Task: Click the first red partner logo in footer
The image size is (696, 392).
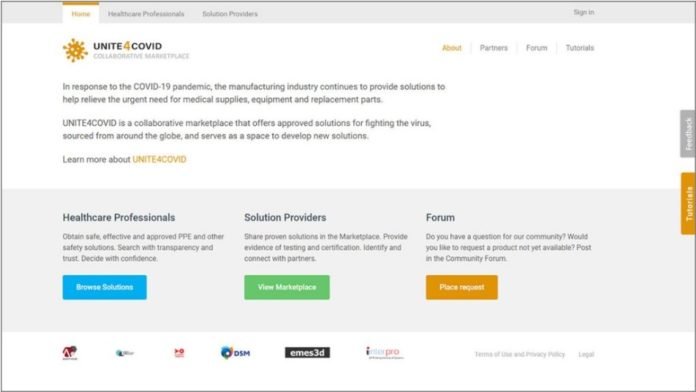Action: [70, 353]
